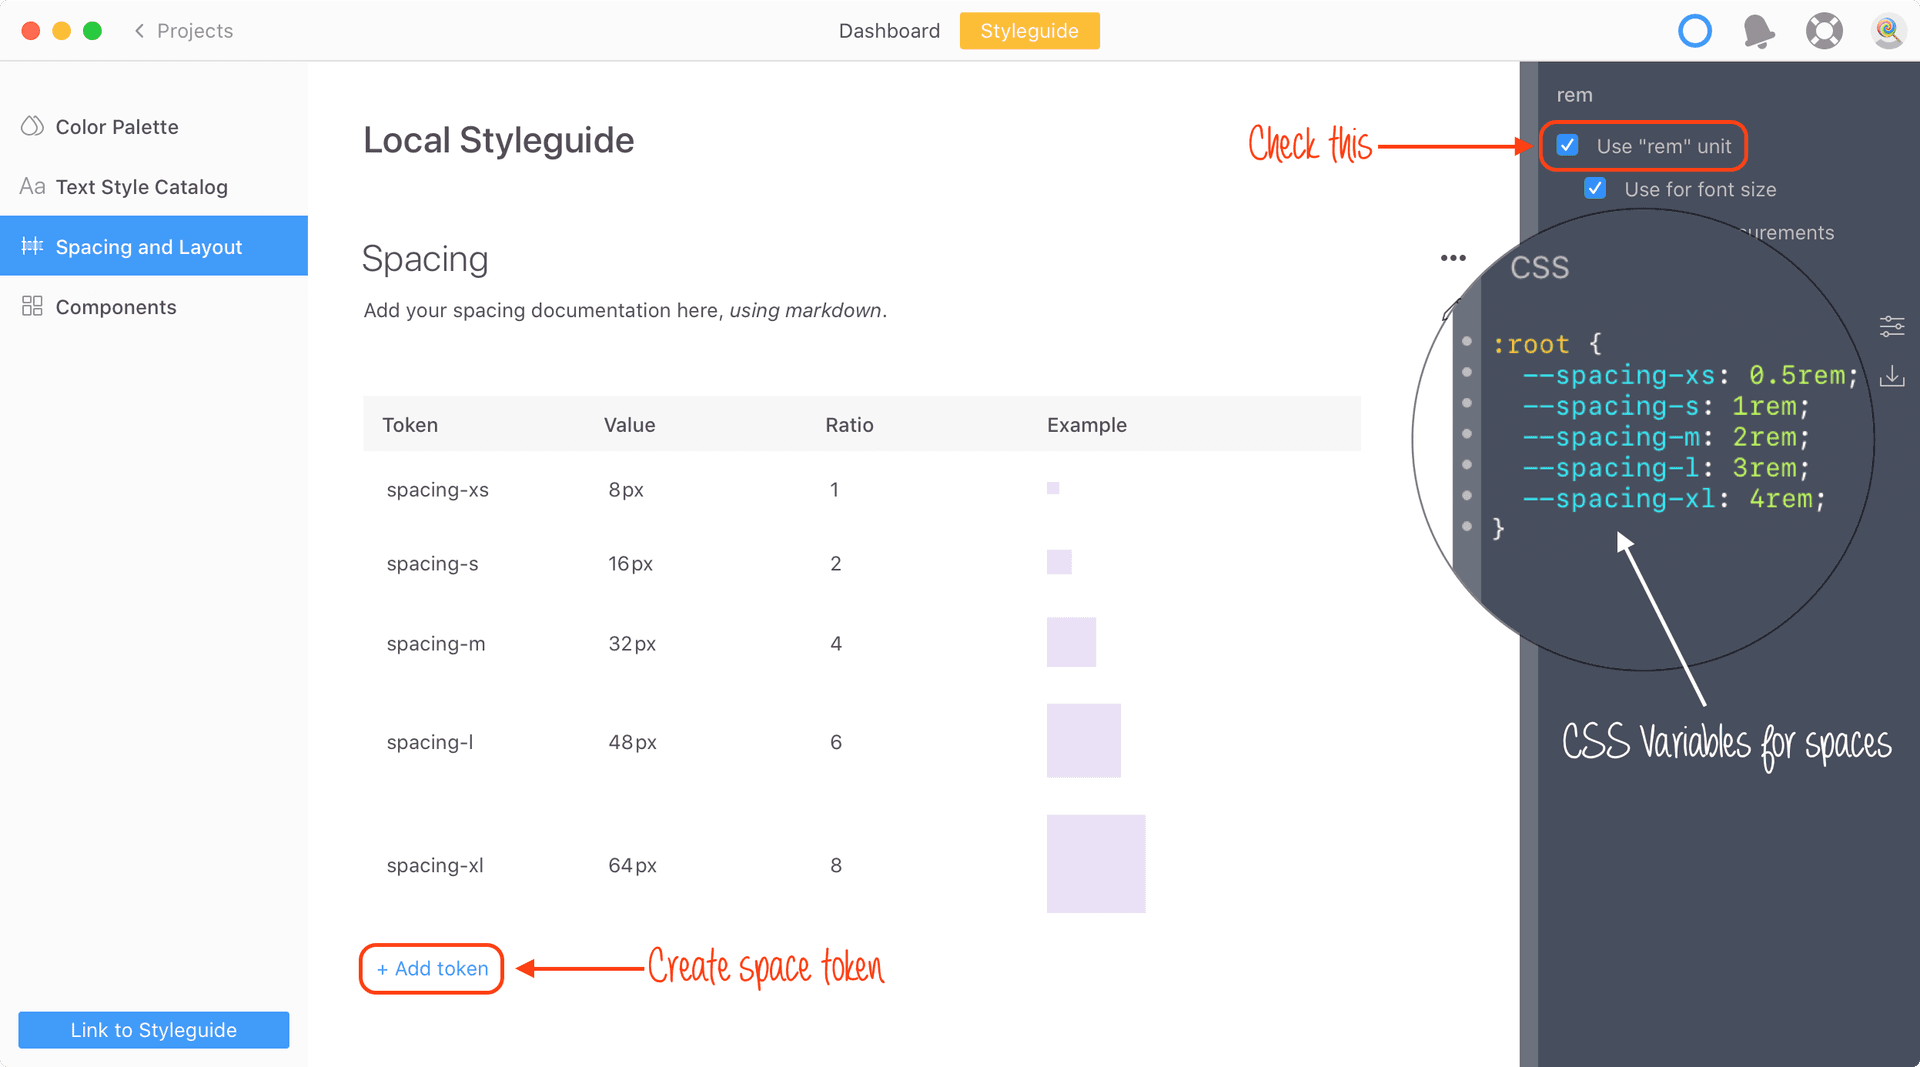Click the Components grid icon
Image resolution: width=1920 pixels, height=1067 pixels.
click(32, 306)
